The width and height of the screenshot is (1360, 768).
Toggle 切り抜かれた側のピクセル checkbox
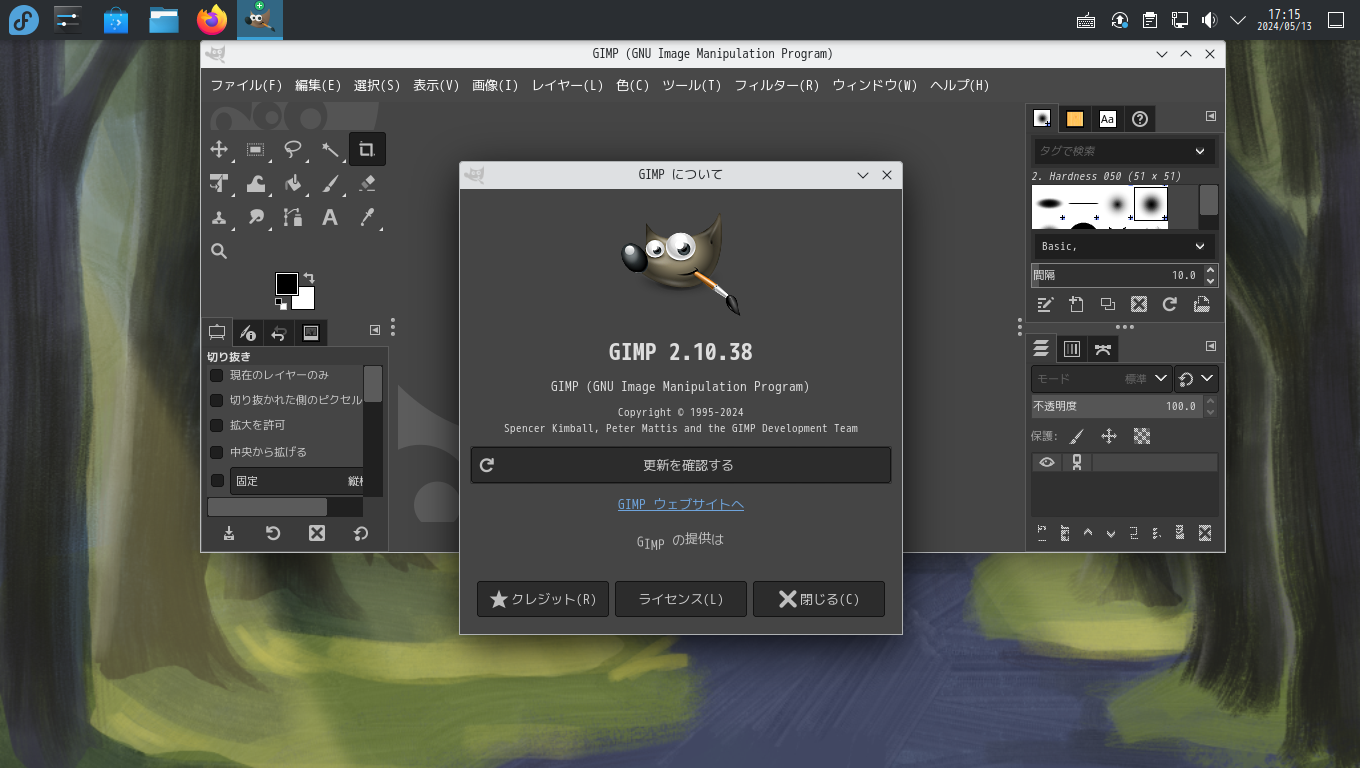click(216, 400)
